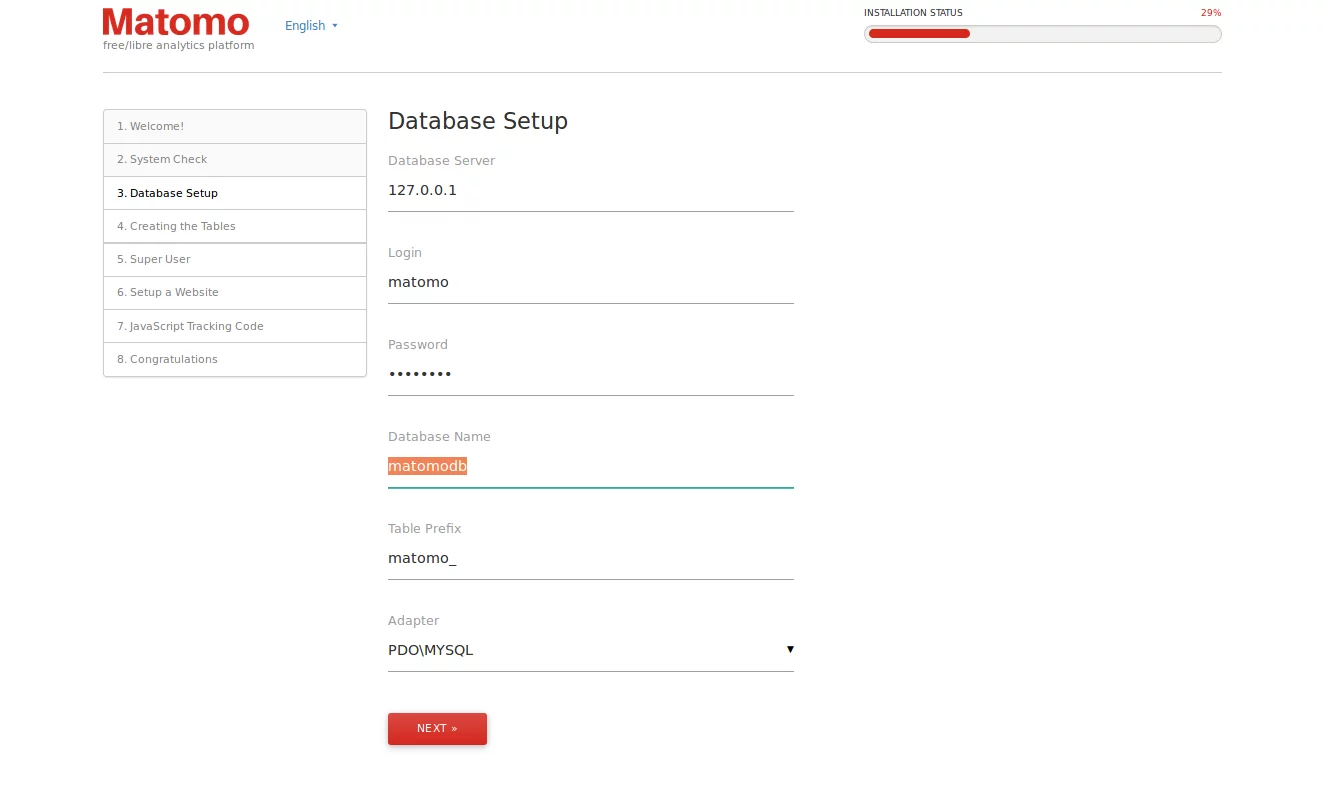This screenshot has height=795, width=1329.
Task: Focus the Table Prefix field
Action: click(x=590, y=559)
